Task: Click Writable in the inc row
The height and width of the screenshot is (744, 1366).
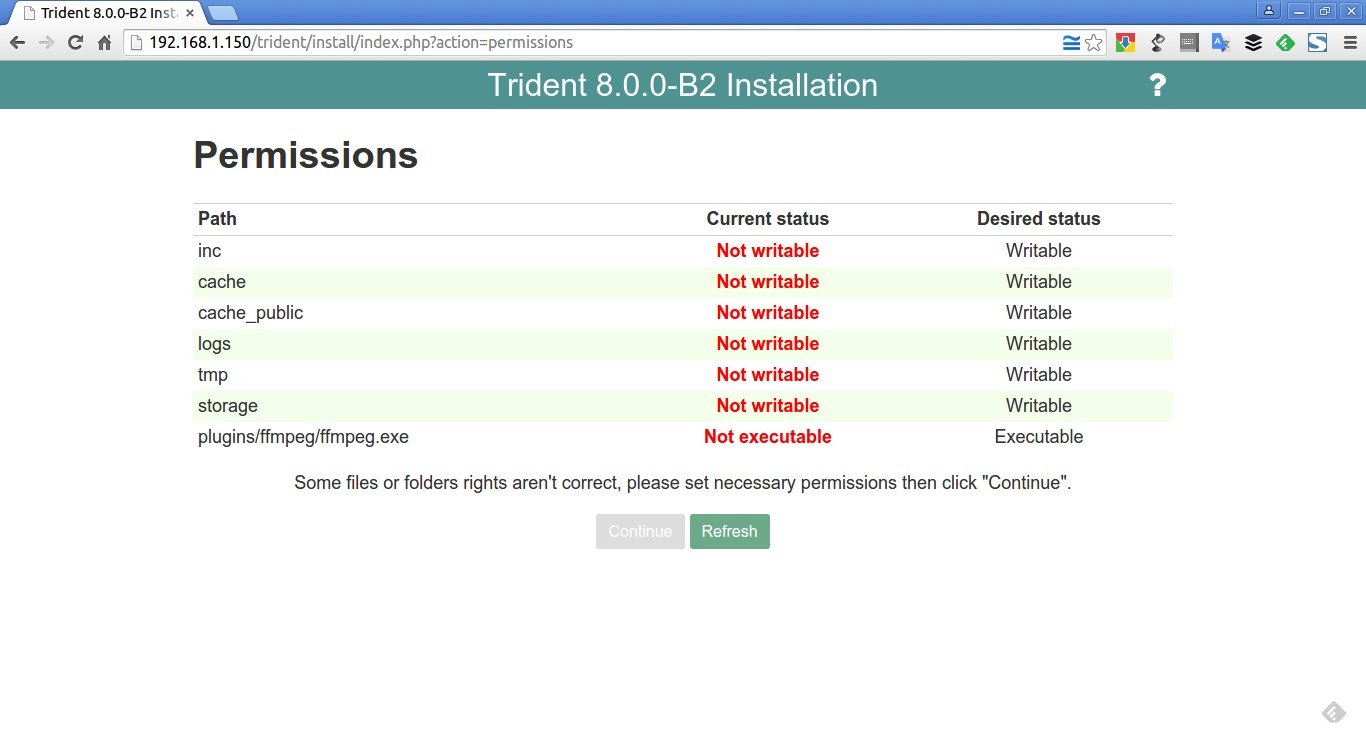Action: pyautogui.click(x=1039, y=250)
